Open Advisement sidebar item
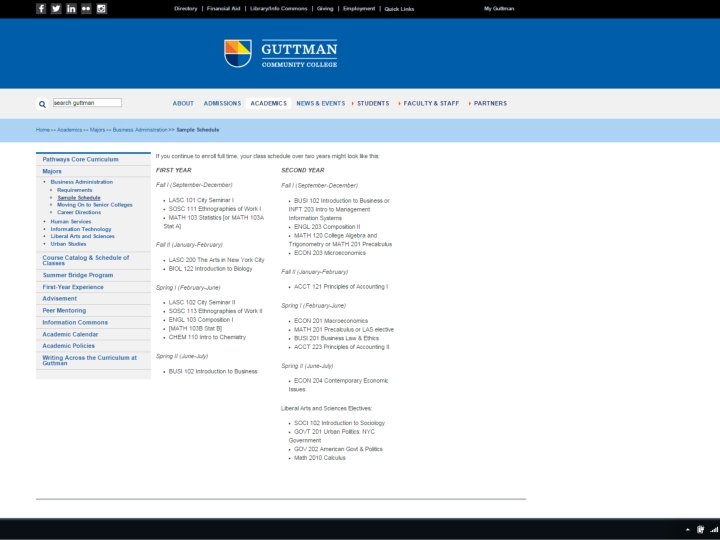The width and height of the screenshot is (720, 540). (60, 298)
